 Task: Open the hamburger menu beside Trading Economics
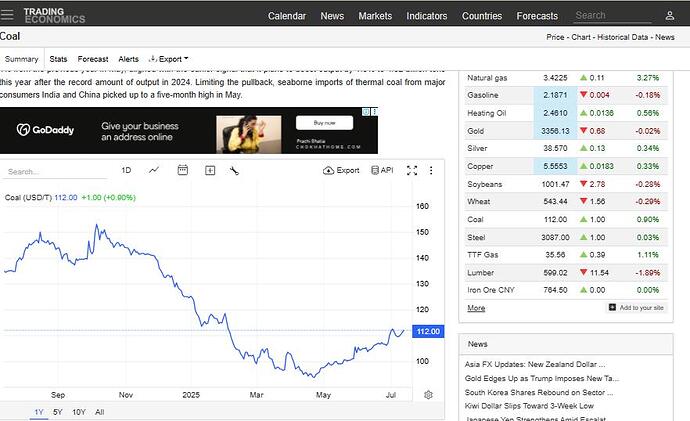pyautogui.click(x=10, y=16)
